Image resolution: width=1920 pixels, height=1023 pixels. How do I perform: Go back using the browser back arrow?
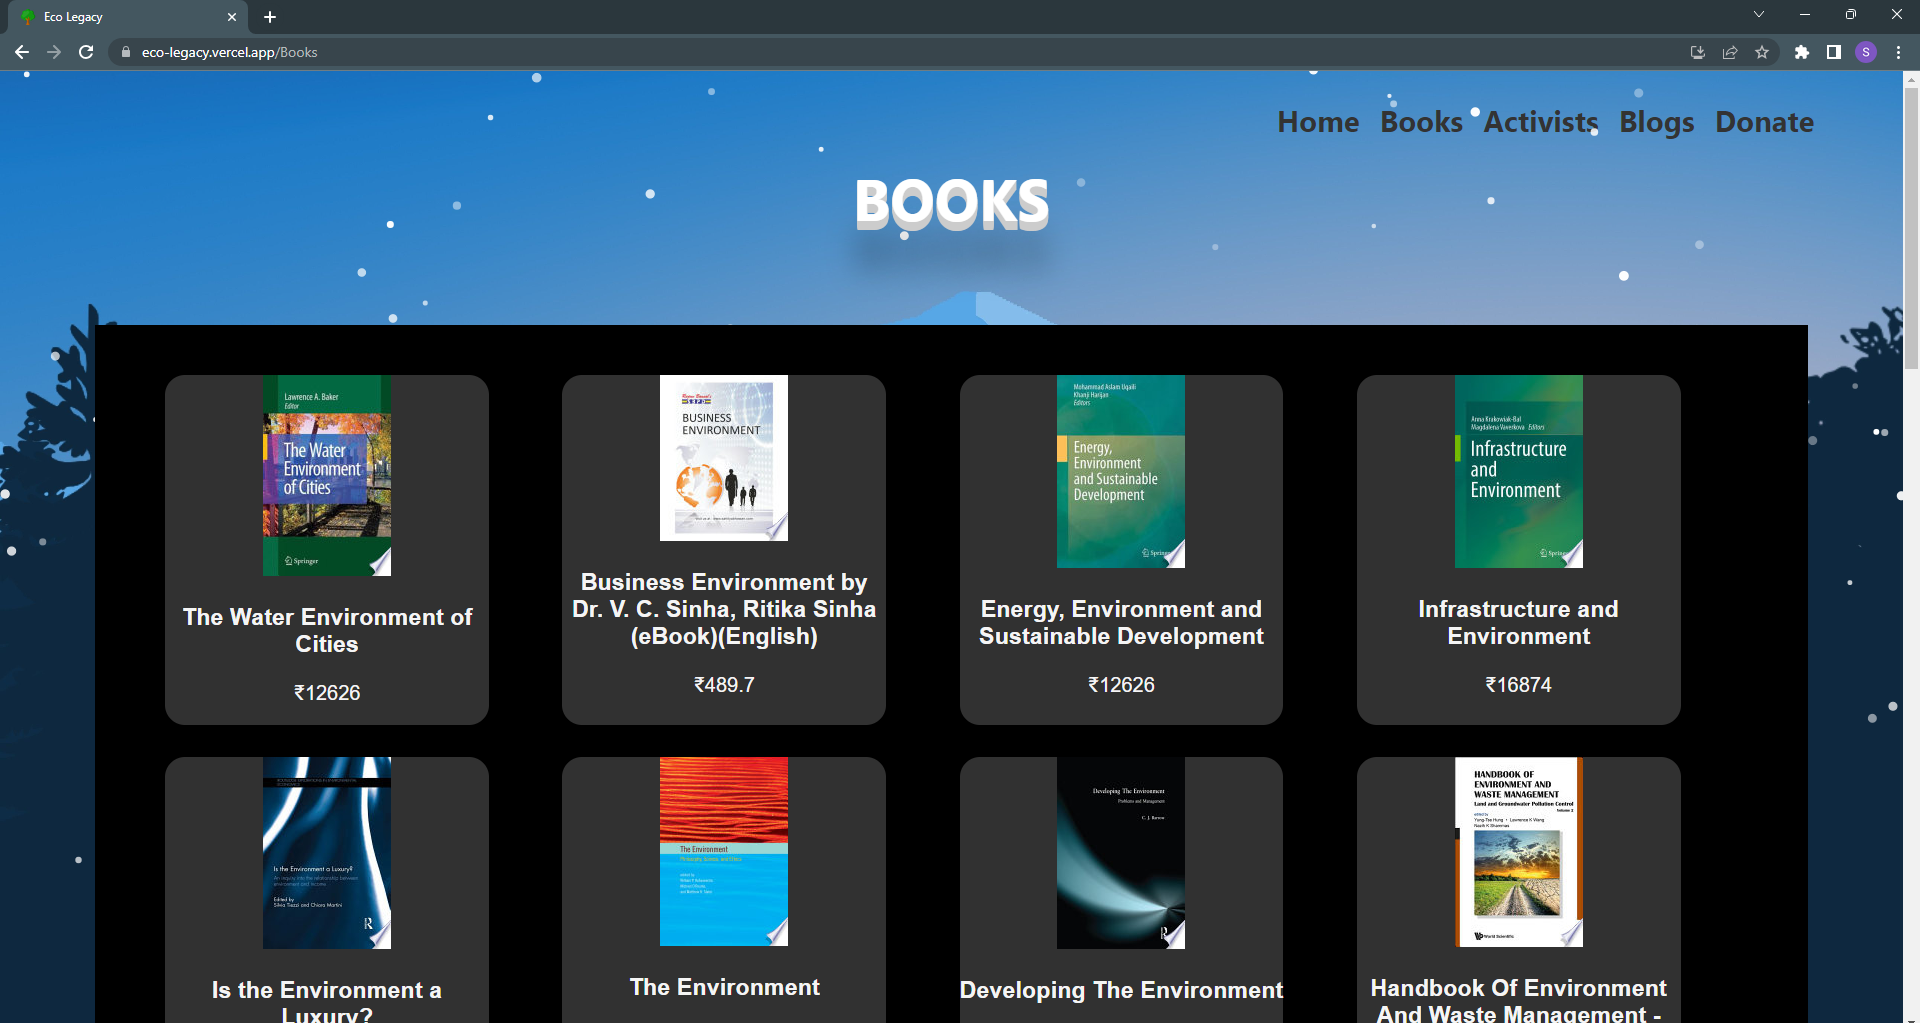coord(22,52)
